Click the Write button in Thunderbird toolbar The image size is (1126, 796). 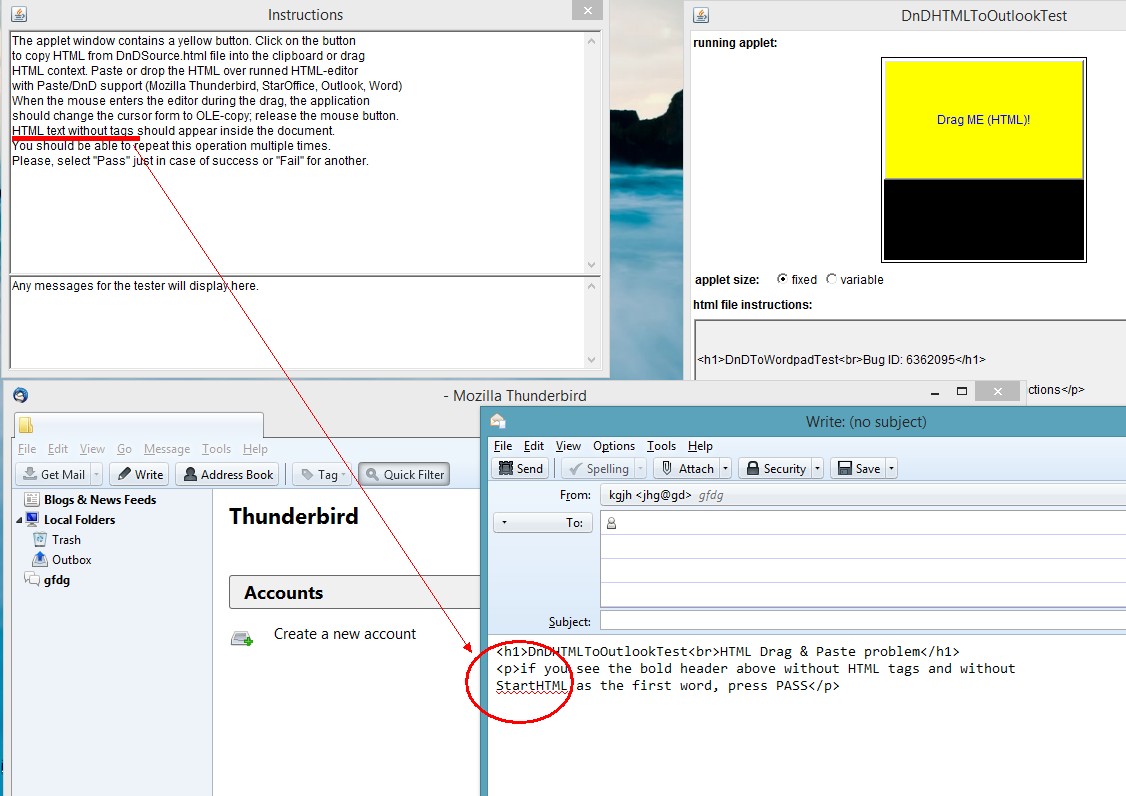point(138,475)
